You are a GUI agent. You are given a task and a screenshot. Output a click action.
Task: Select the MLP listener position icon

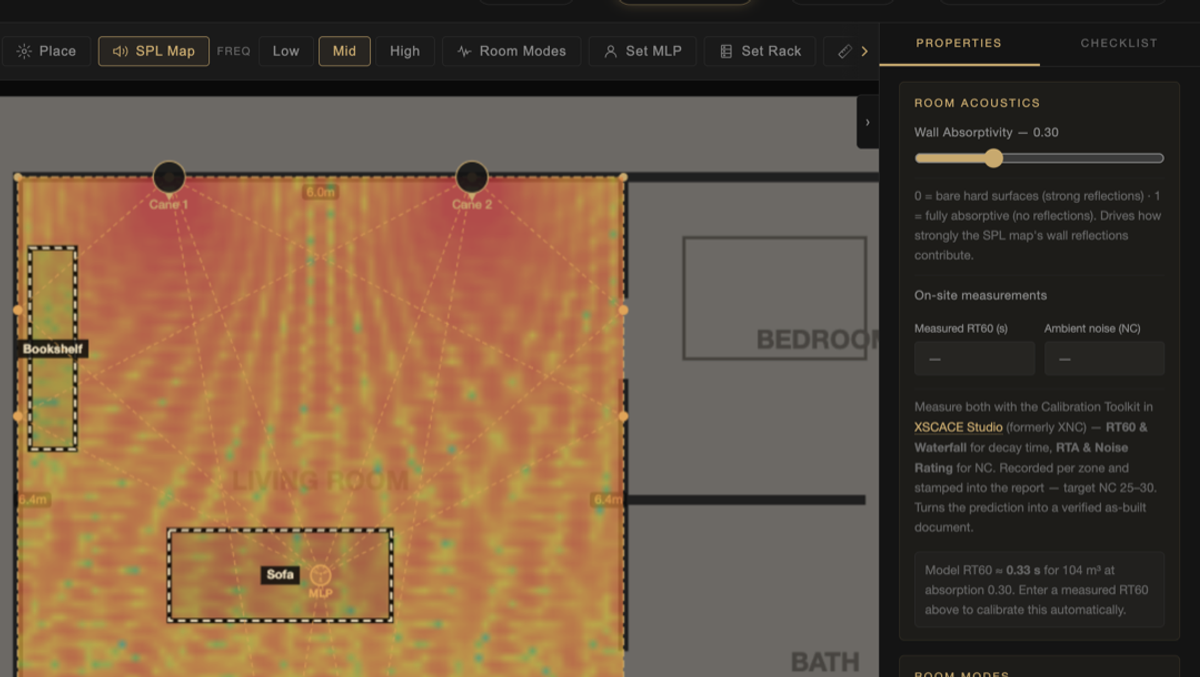pos(320,575)
